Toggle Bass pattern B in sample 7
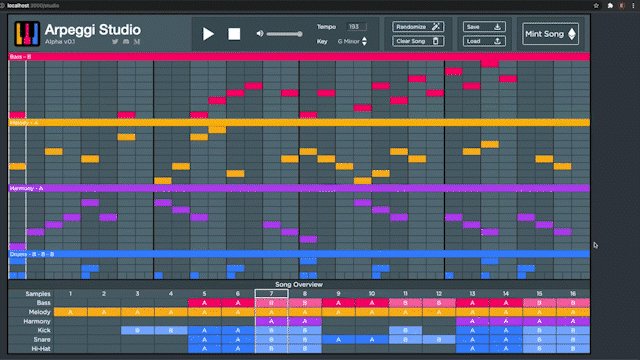This screenshot has width=640, height=360. coord(271,303)
